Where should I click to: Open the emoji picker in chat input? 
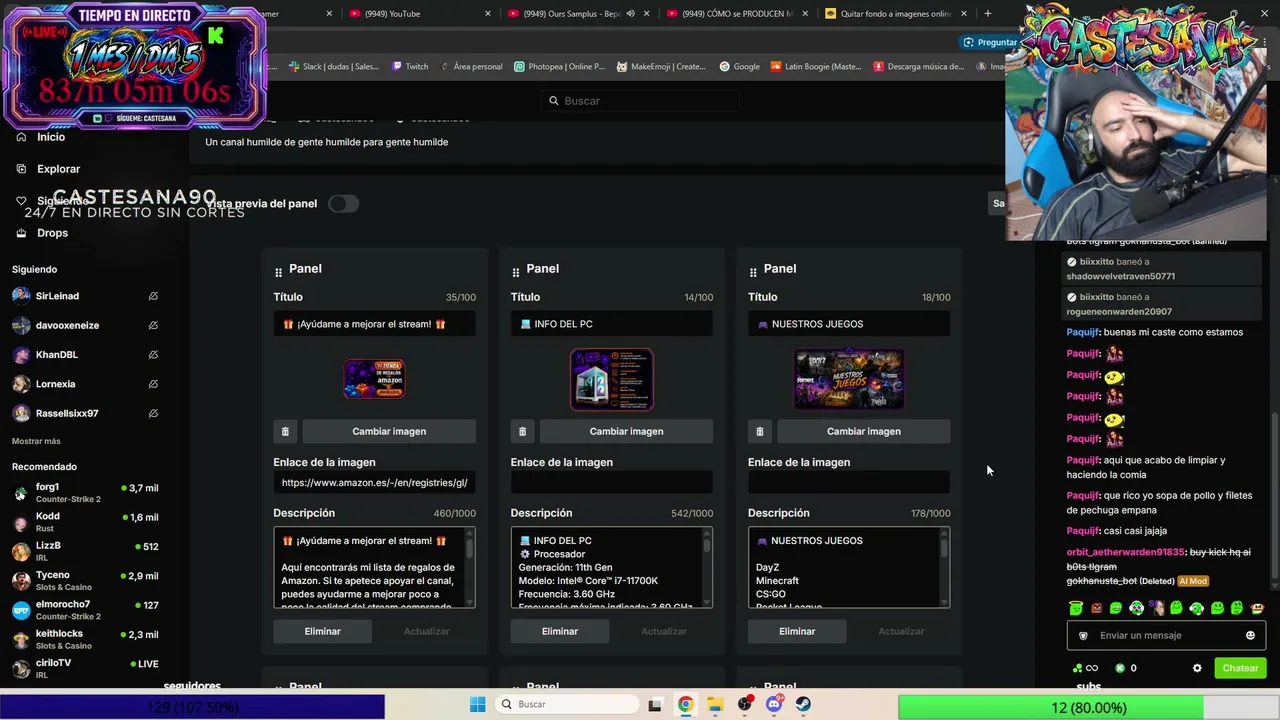(1250, 635)
